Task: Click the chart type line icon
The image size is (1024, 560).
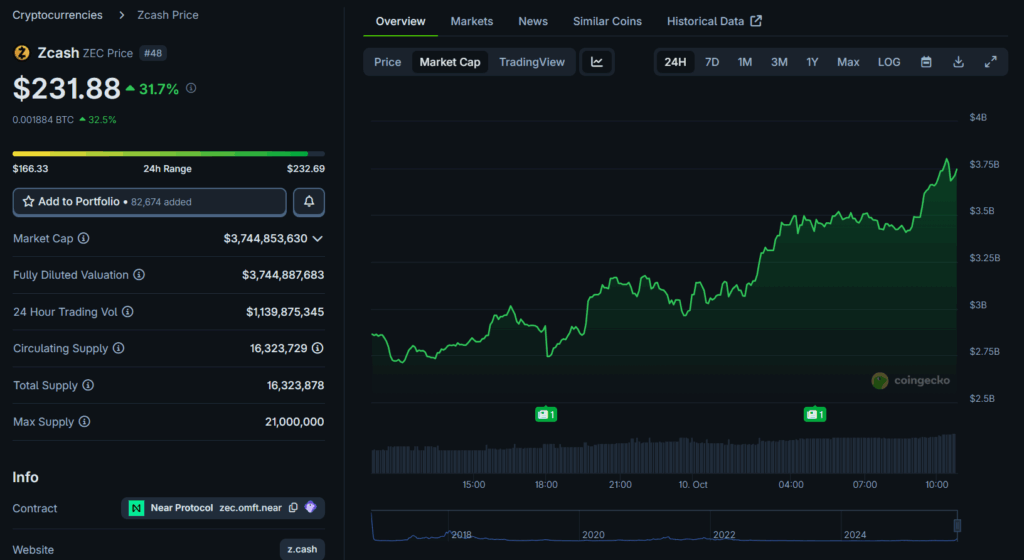Action: 597,62
